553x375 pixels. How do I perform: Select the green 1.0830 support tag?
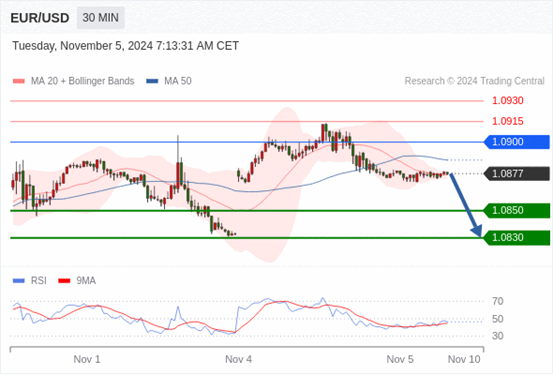pos(517,238)
